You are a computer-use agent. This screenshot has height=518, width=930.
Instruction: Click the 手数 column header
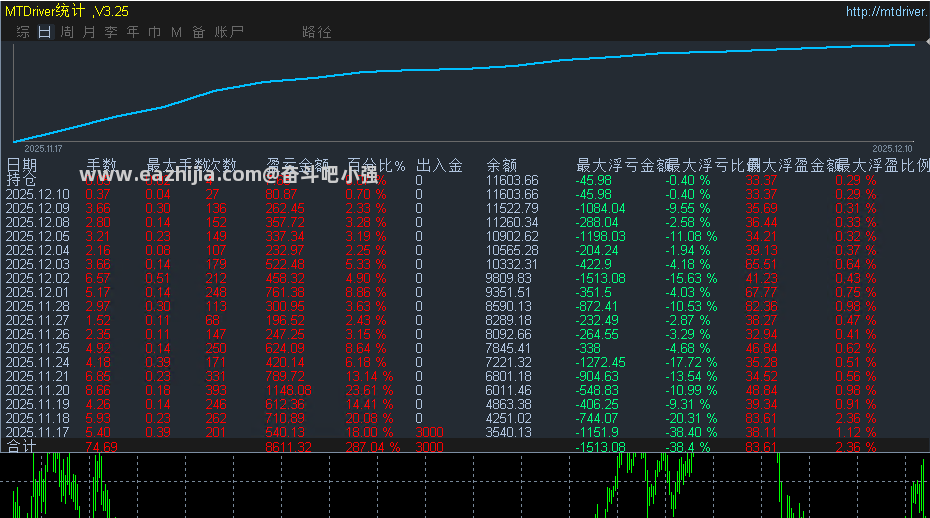(101, 165)
